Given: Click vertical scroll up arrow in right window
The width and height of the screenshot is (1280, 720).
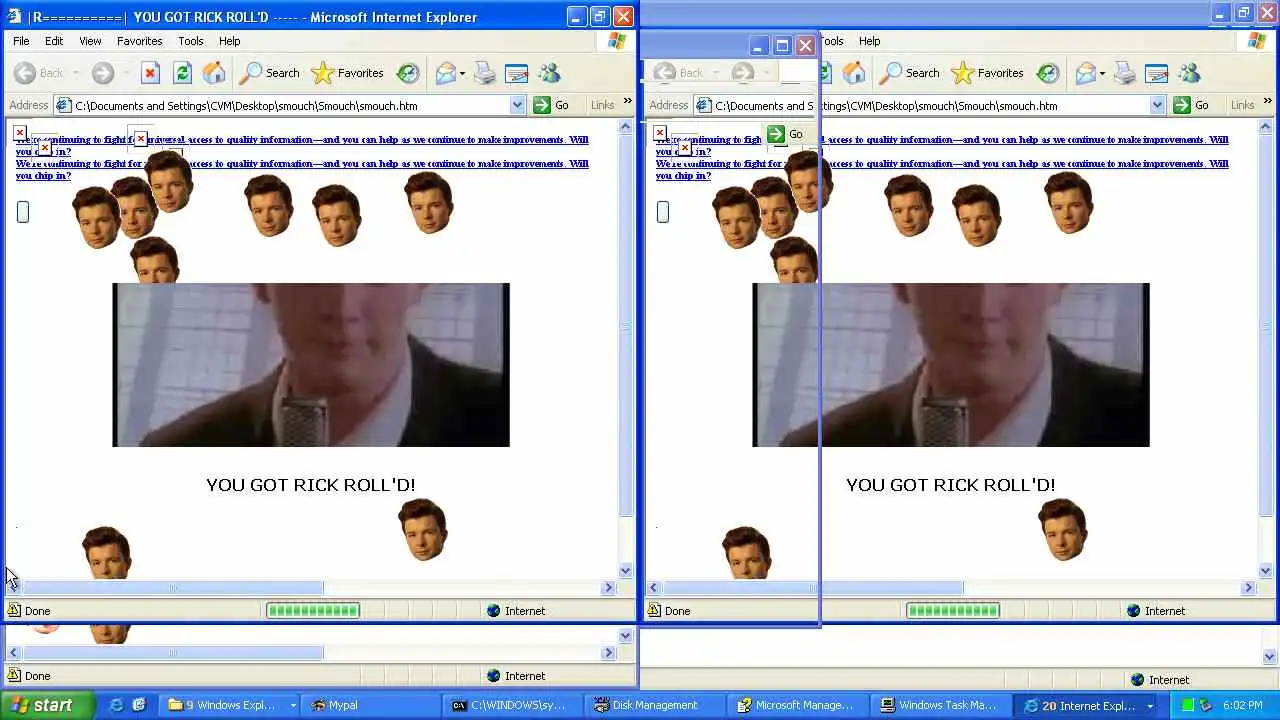Looking at the screenshot, I should click(x=1266, y=128).
